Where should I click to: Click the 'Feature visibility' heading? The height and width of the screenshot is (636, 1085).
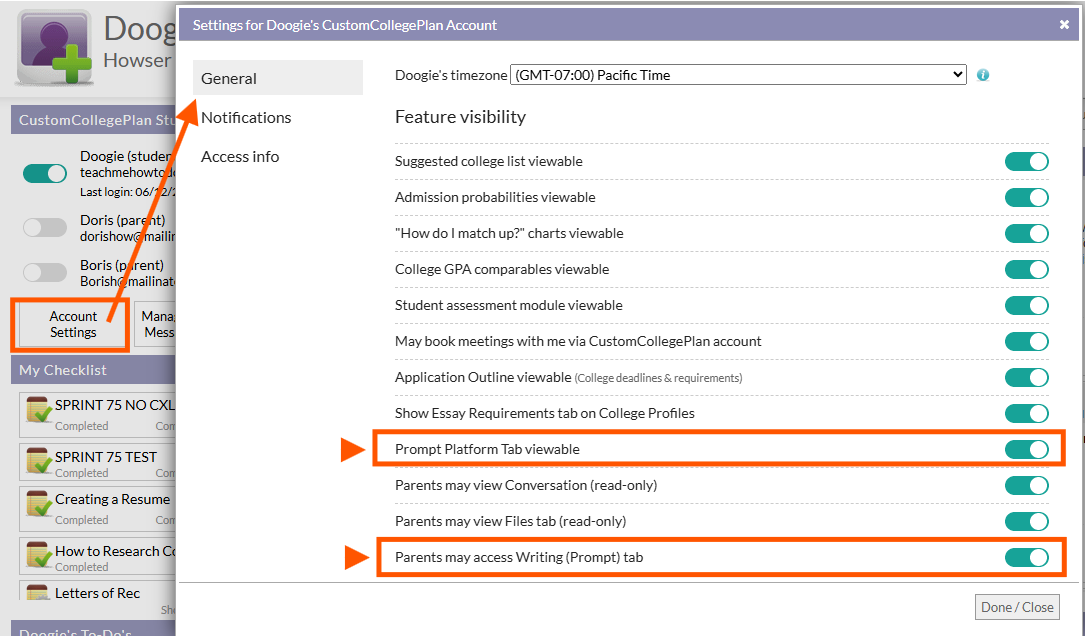460,117
